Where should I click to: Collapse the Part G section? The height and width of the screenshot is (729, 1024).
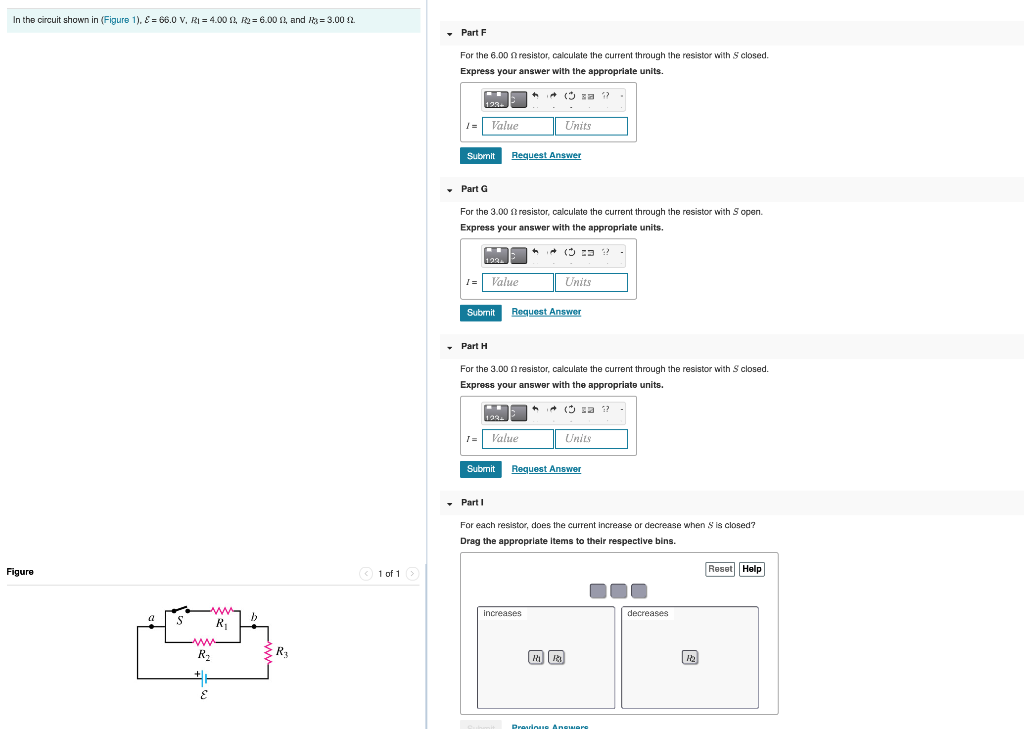[449, 189]
